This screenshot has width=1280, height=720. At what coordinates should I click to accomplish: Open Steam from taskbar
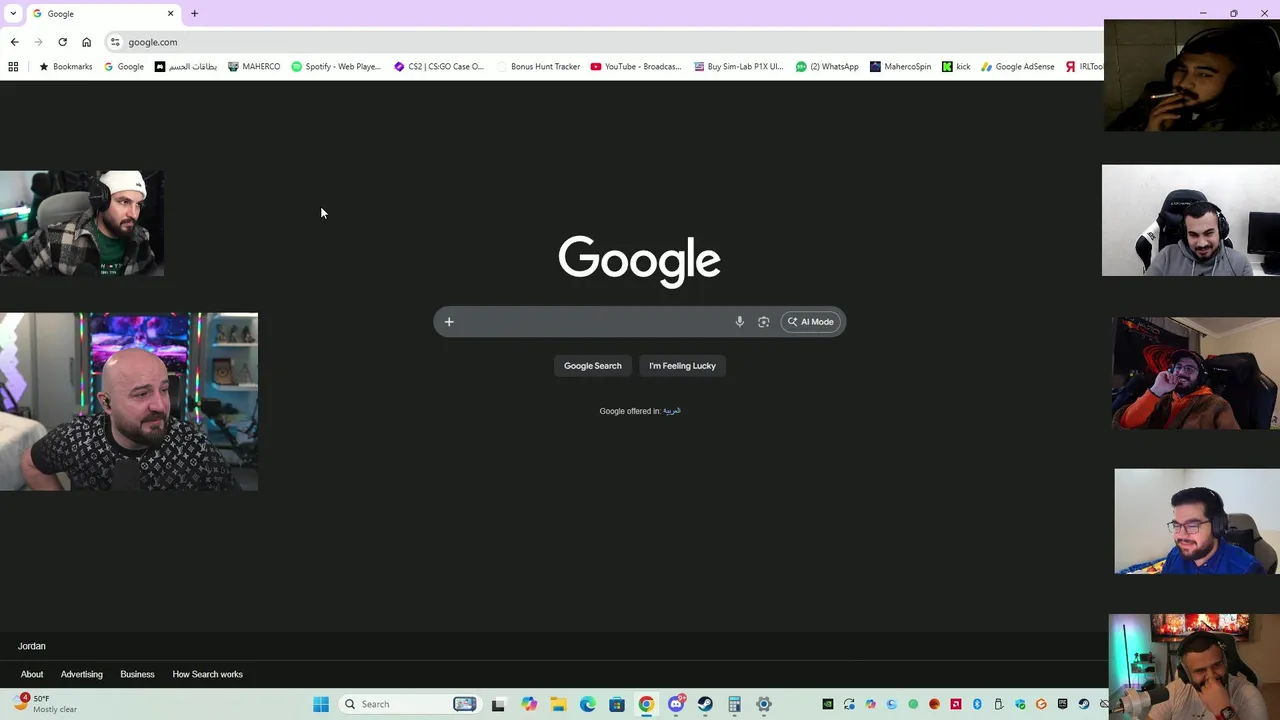click(x=706, y=704)
